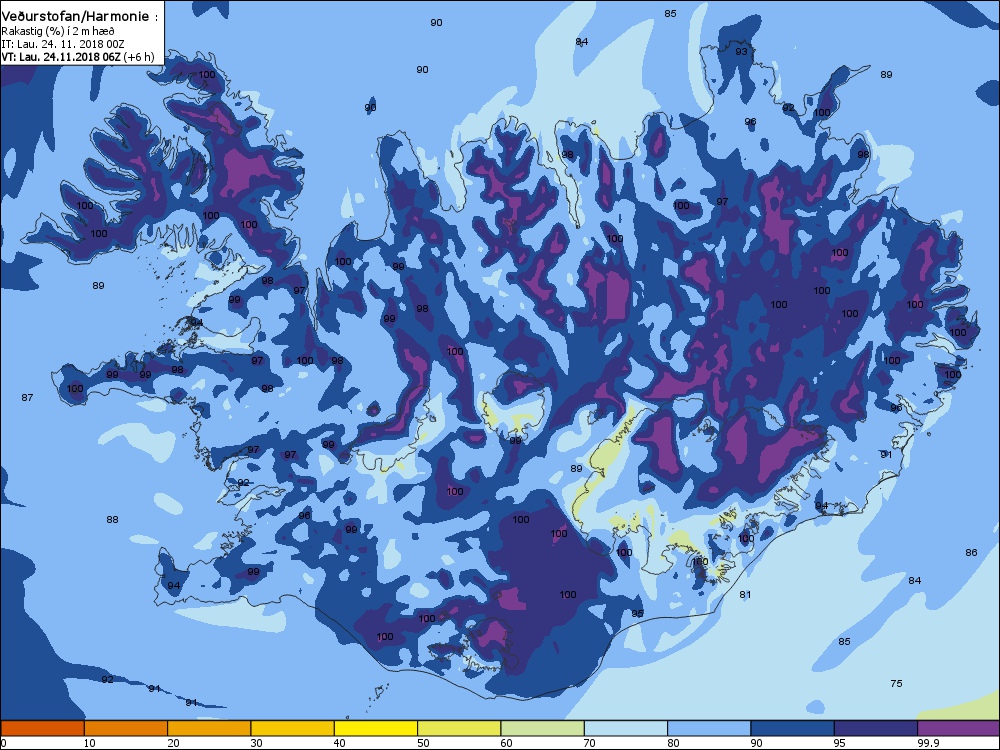Pick the 20–30 amber legend swatch

coord(209,728)
